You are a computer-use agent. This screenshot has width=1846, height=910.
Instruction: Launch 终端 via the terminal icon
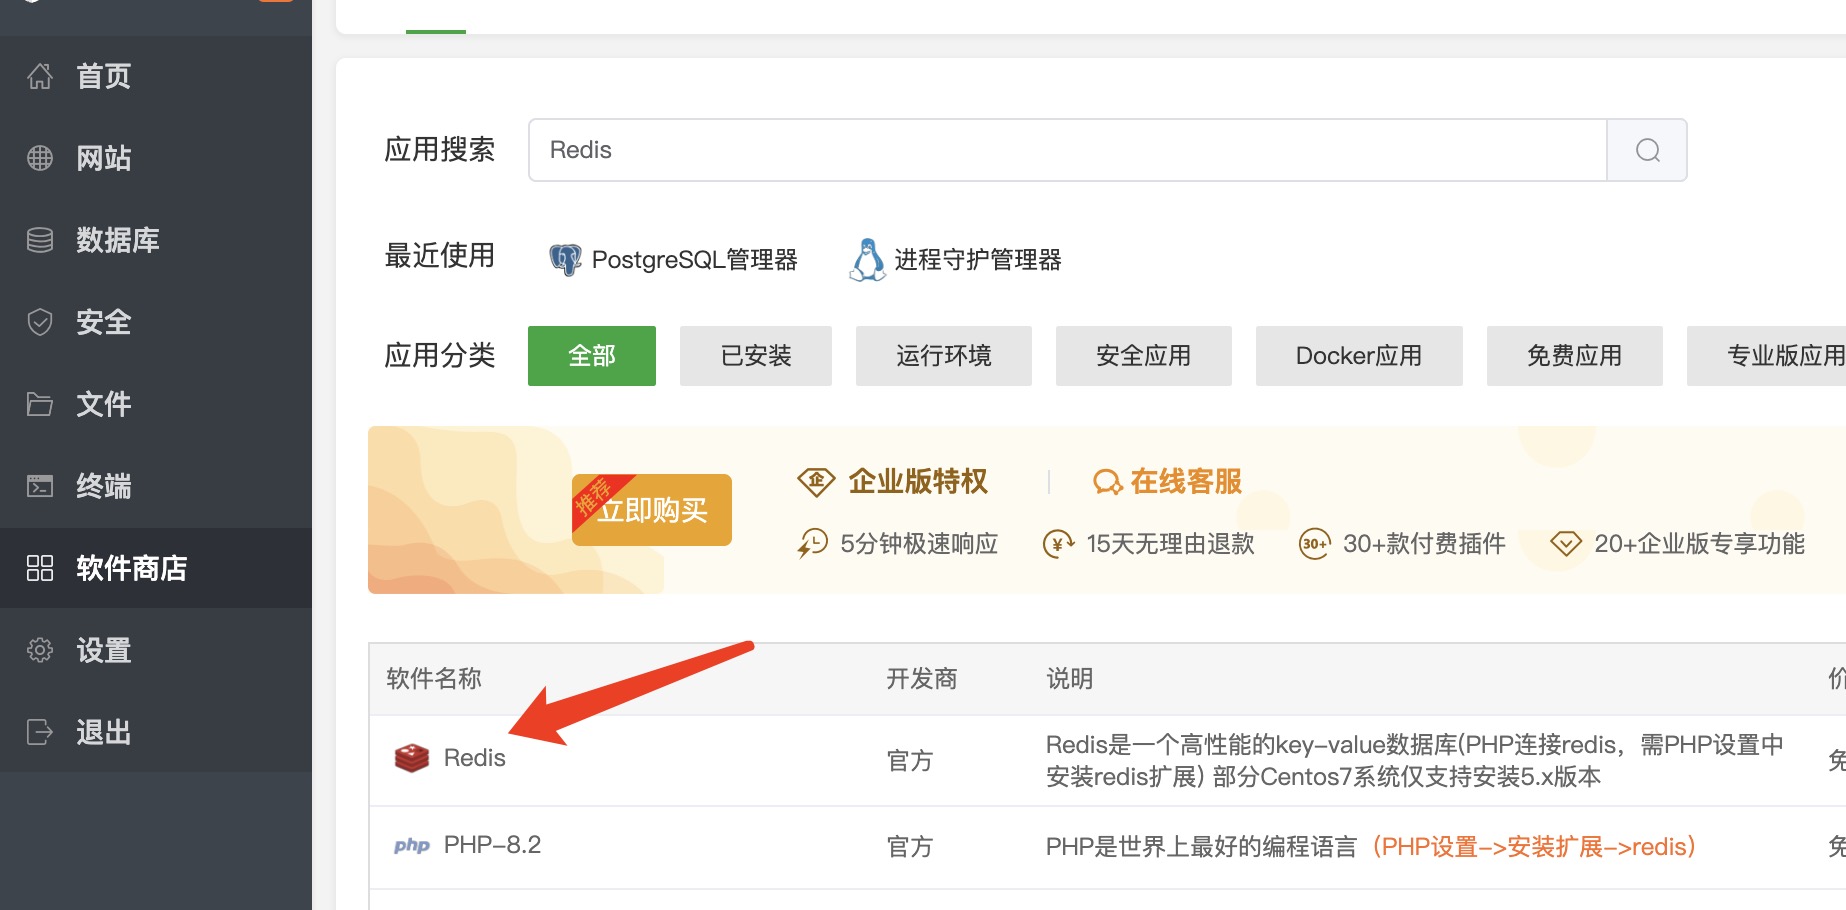click(40, 486)
